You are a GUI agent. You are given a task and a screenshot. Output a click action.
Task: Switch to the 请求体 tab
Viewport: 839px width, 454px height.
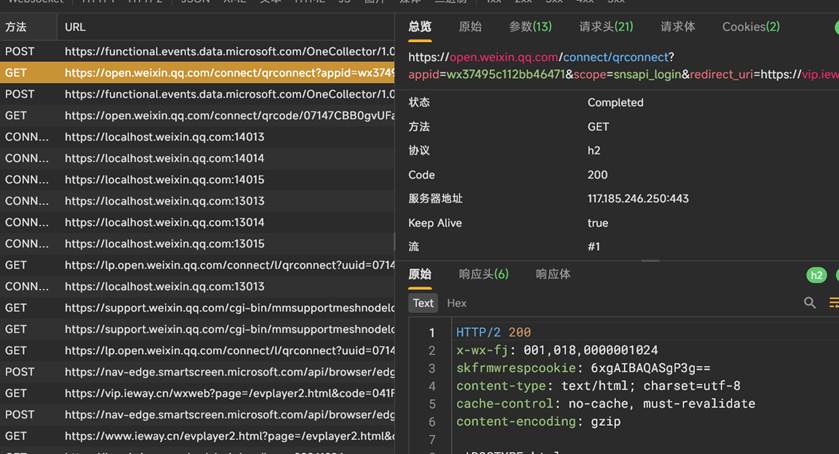678,27
